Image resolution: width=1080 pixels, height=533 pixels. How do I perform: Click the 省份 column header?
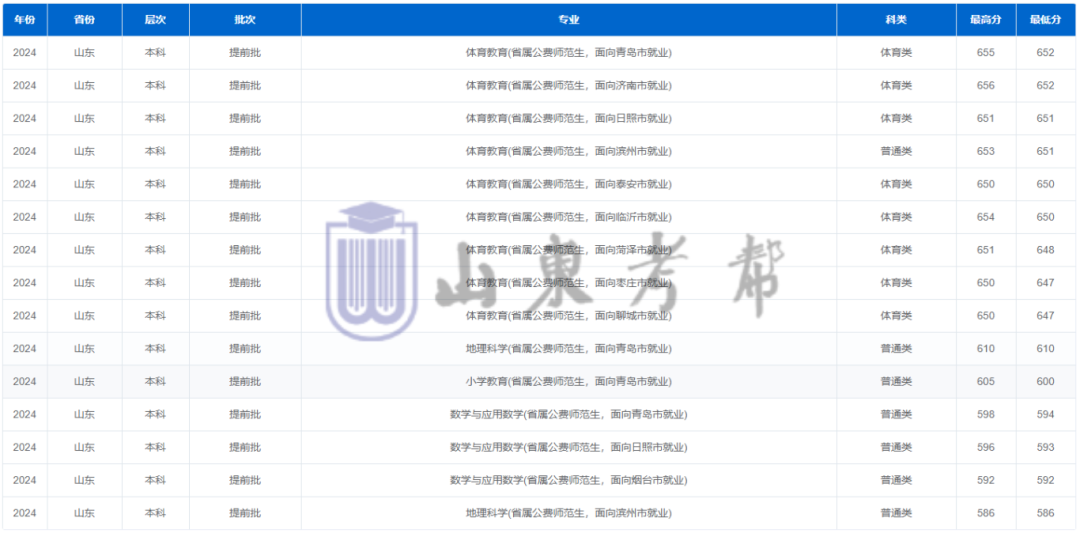pos(84,20)
